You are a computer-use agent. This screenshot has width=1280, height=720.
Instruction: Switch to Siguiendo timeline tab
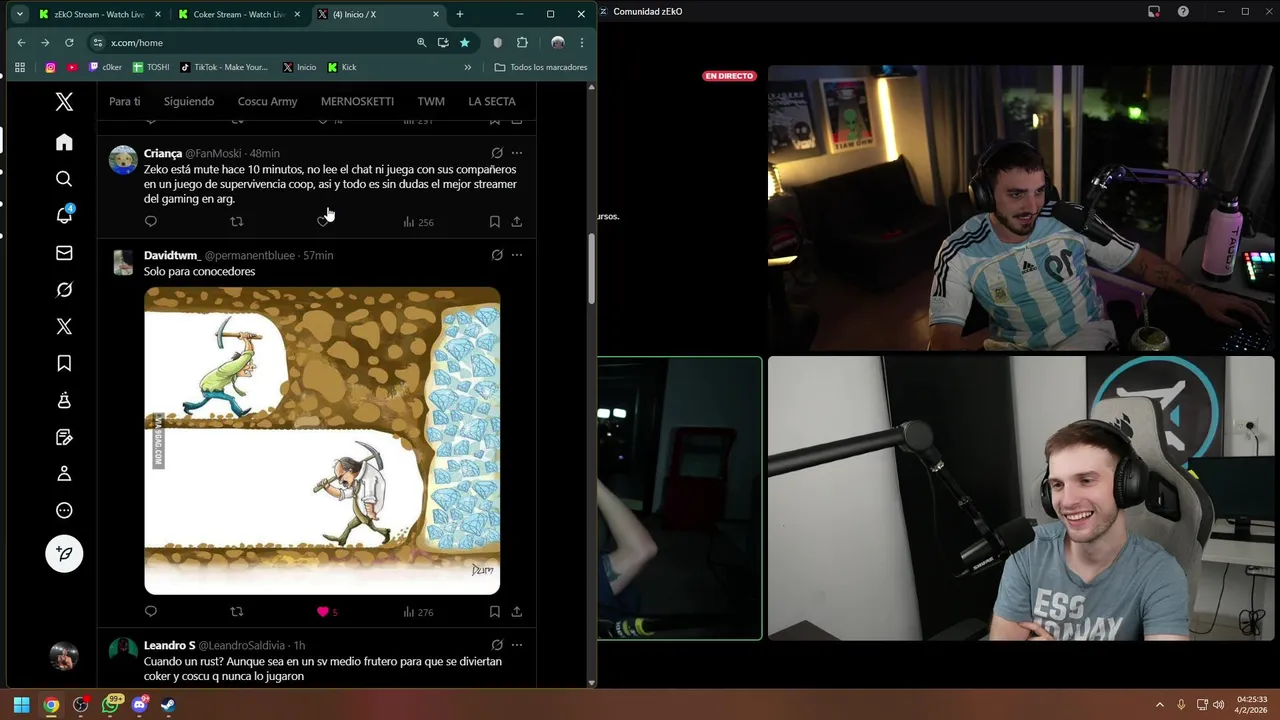(x=189, y=101)
